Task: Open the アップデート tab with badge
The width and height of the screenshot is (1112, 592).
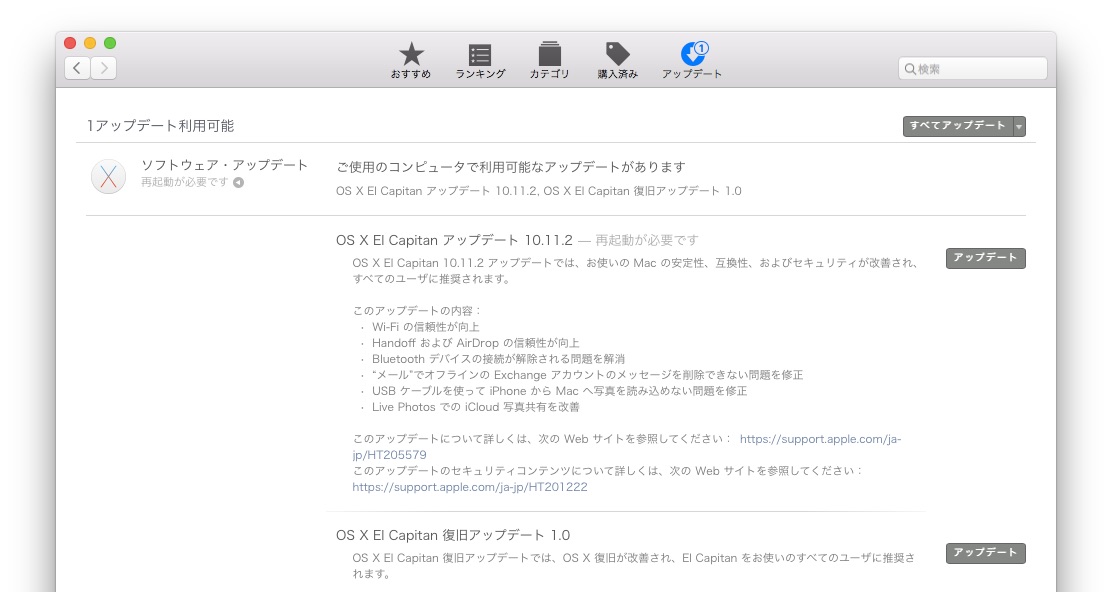Action: point(691,60)
